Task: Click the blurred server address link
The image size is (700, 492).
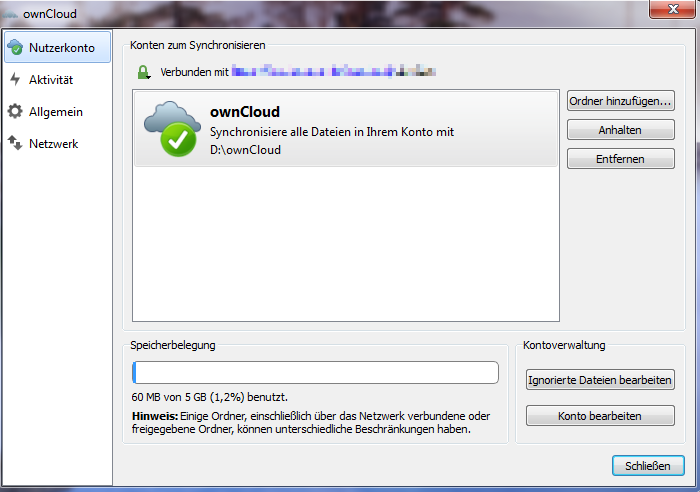Action: click(x=333, y=71)
